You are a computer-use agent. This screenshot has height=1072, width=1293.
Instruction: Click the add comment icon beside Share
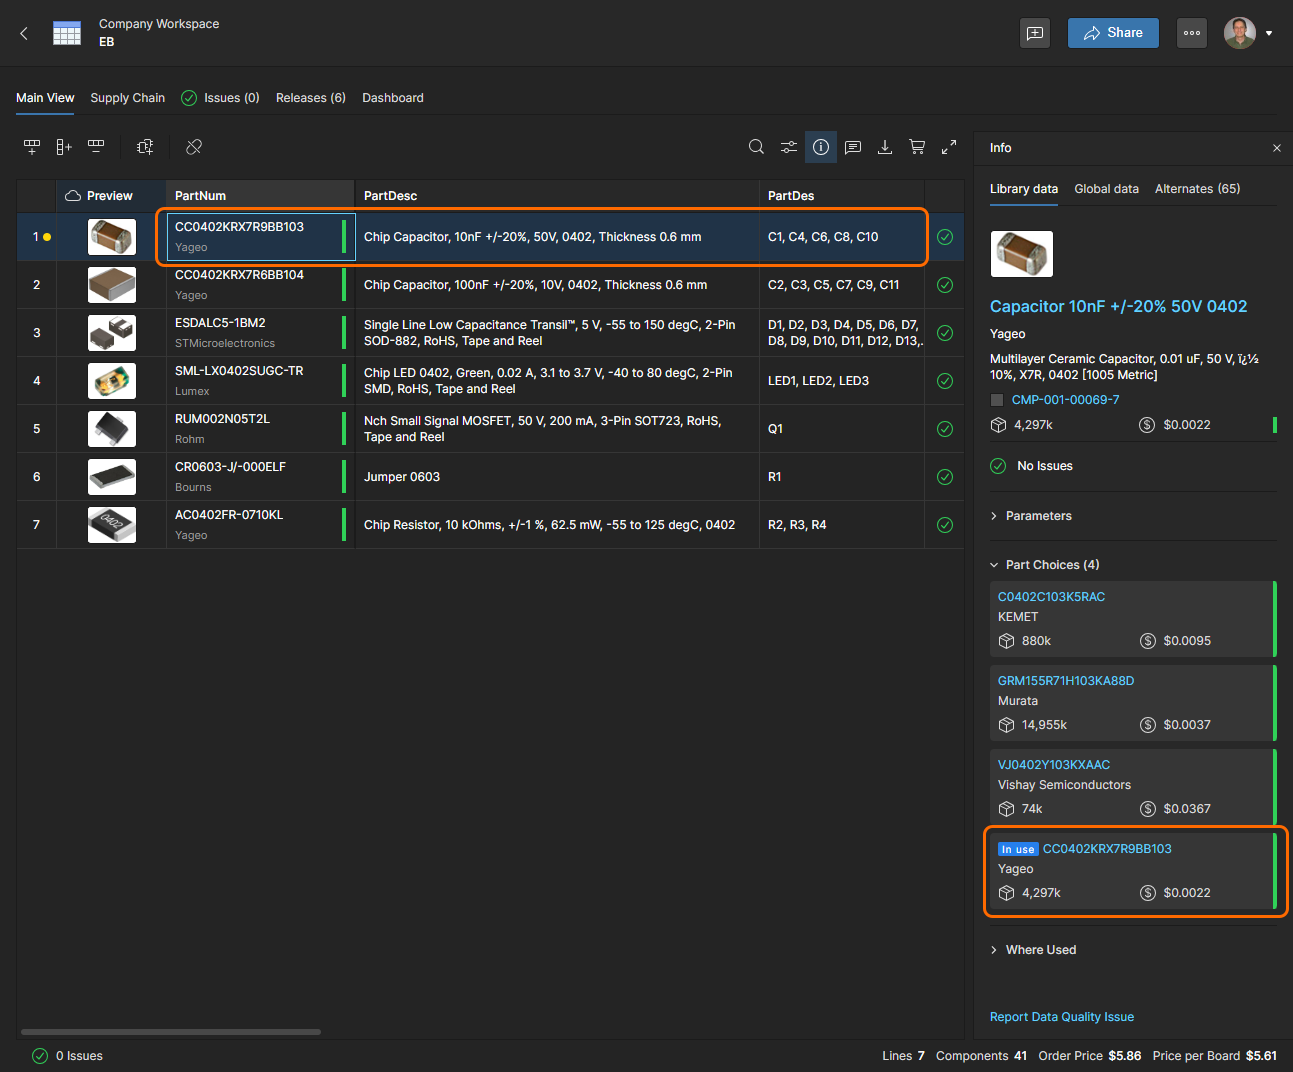point(1035,33)
